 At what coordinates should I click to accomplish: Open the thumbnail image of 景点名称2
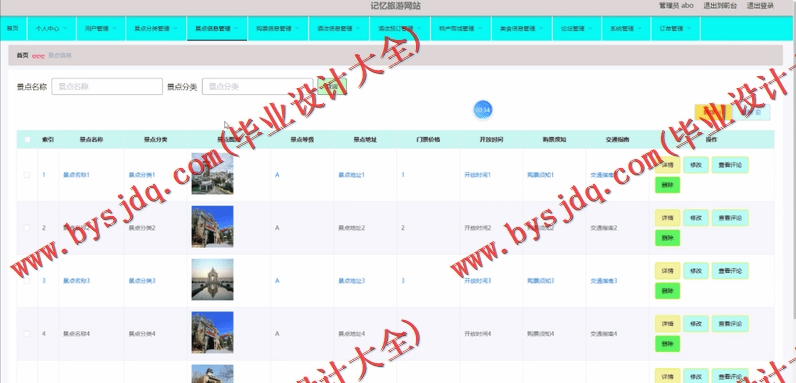point(212,227)
